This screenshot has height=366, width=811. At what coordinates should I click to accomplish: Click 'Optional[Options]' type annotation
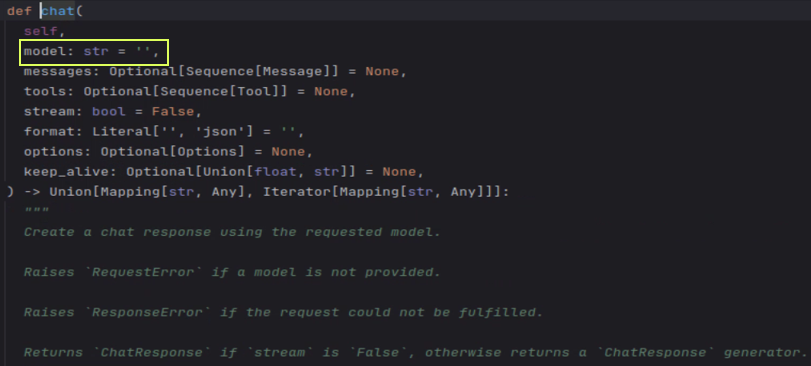click(x=173, y=152)
